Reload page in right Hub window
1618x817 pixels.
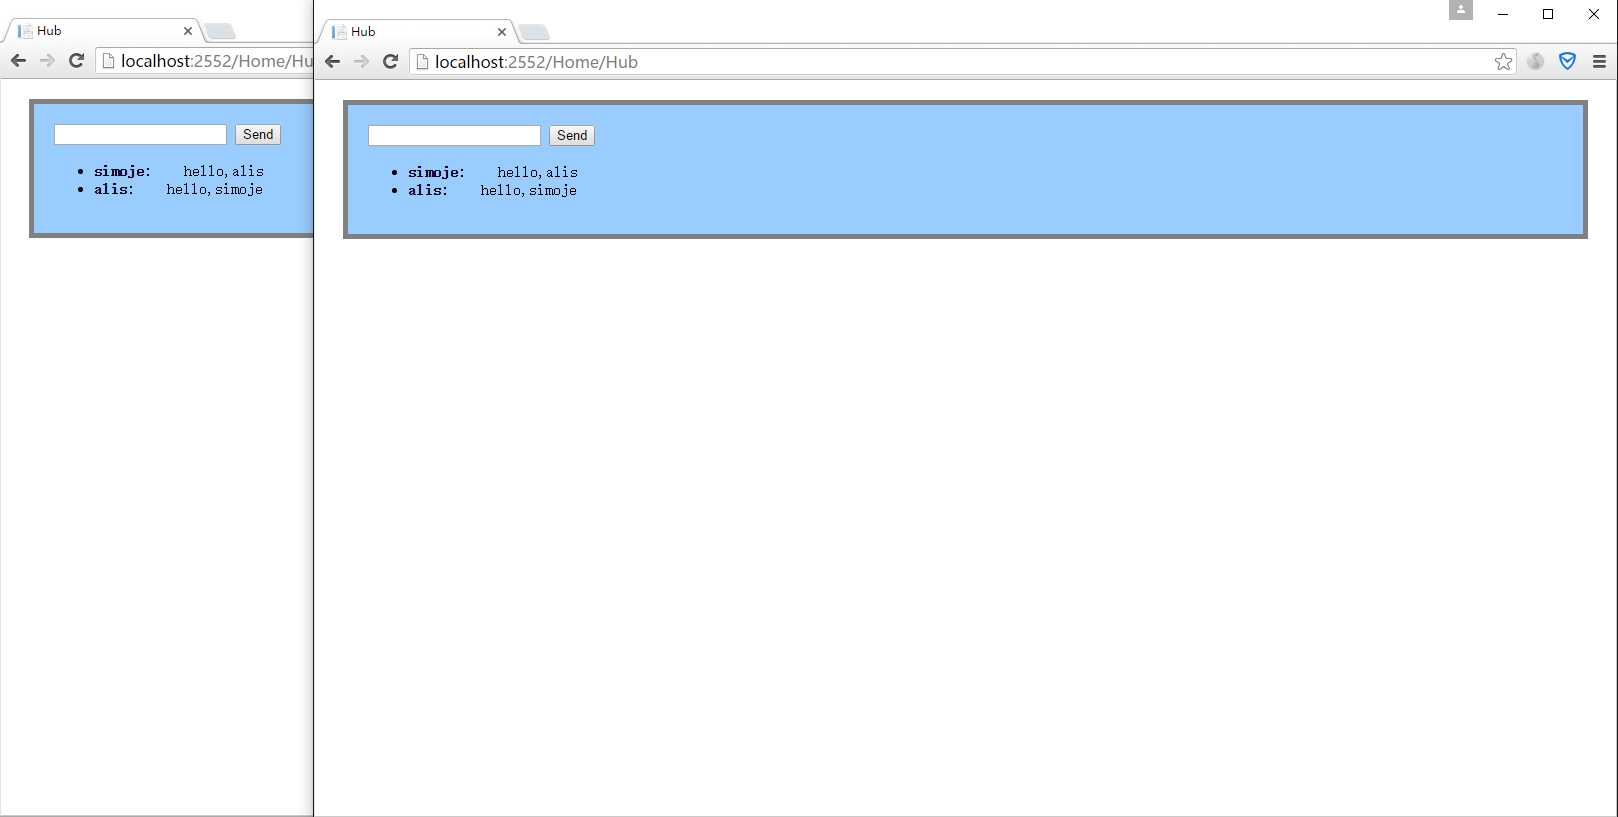[391, 62]
